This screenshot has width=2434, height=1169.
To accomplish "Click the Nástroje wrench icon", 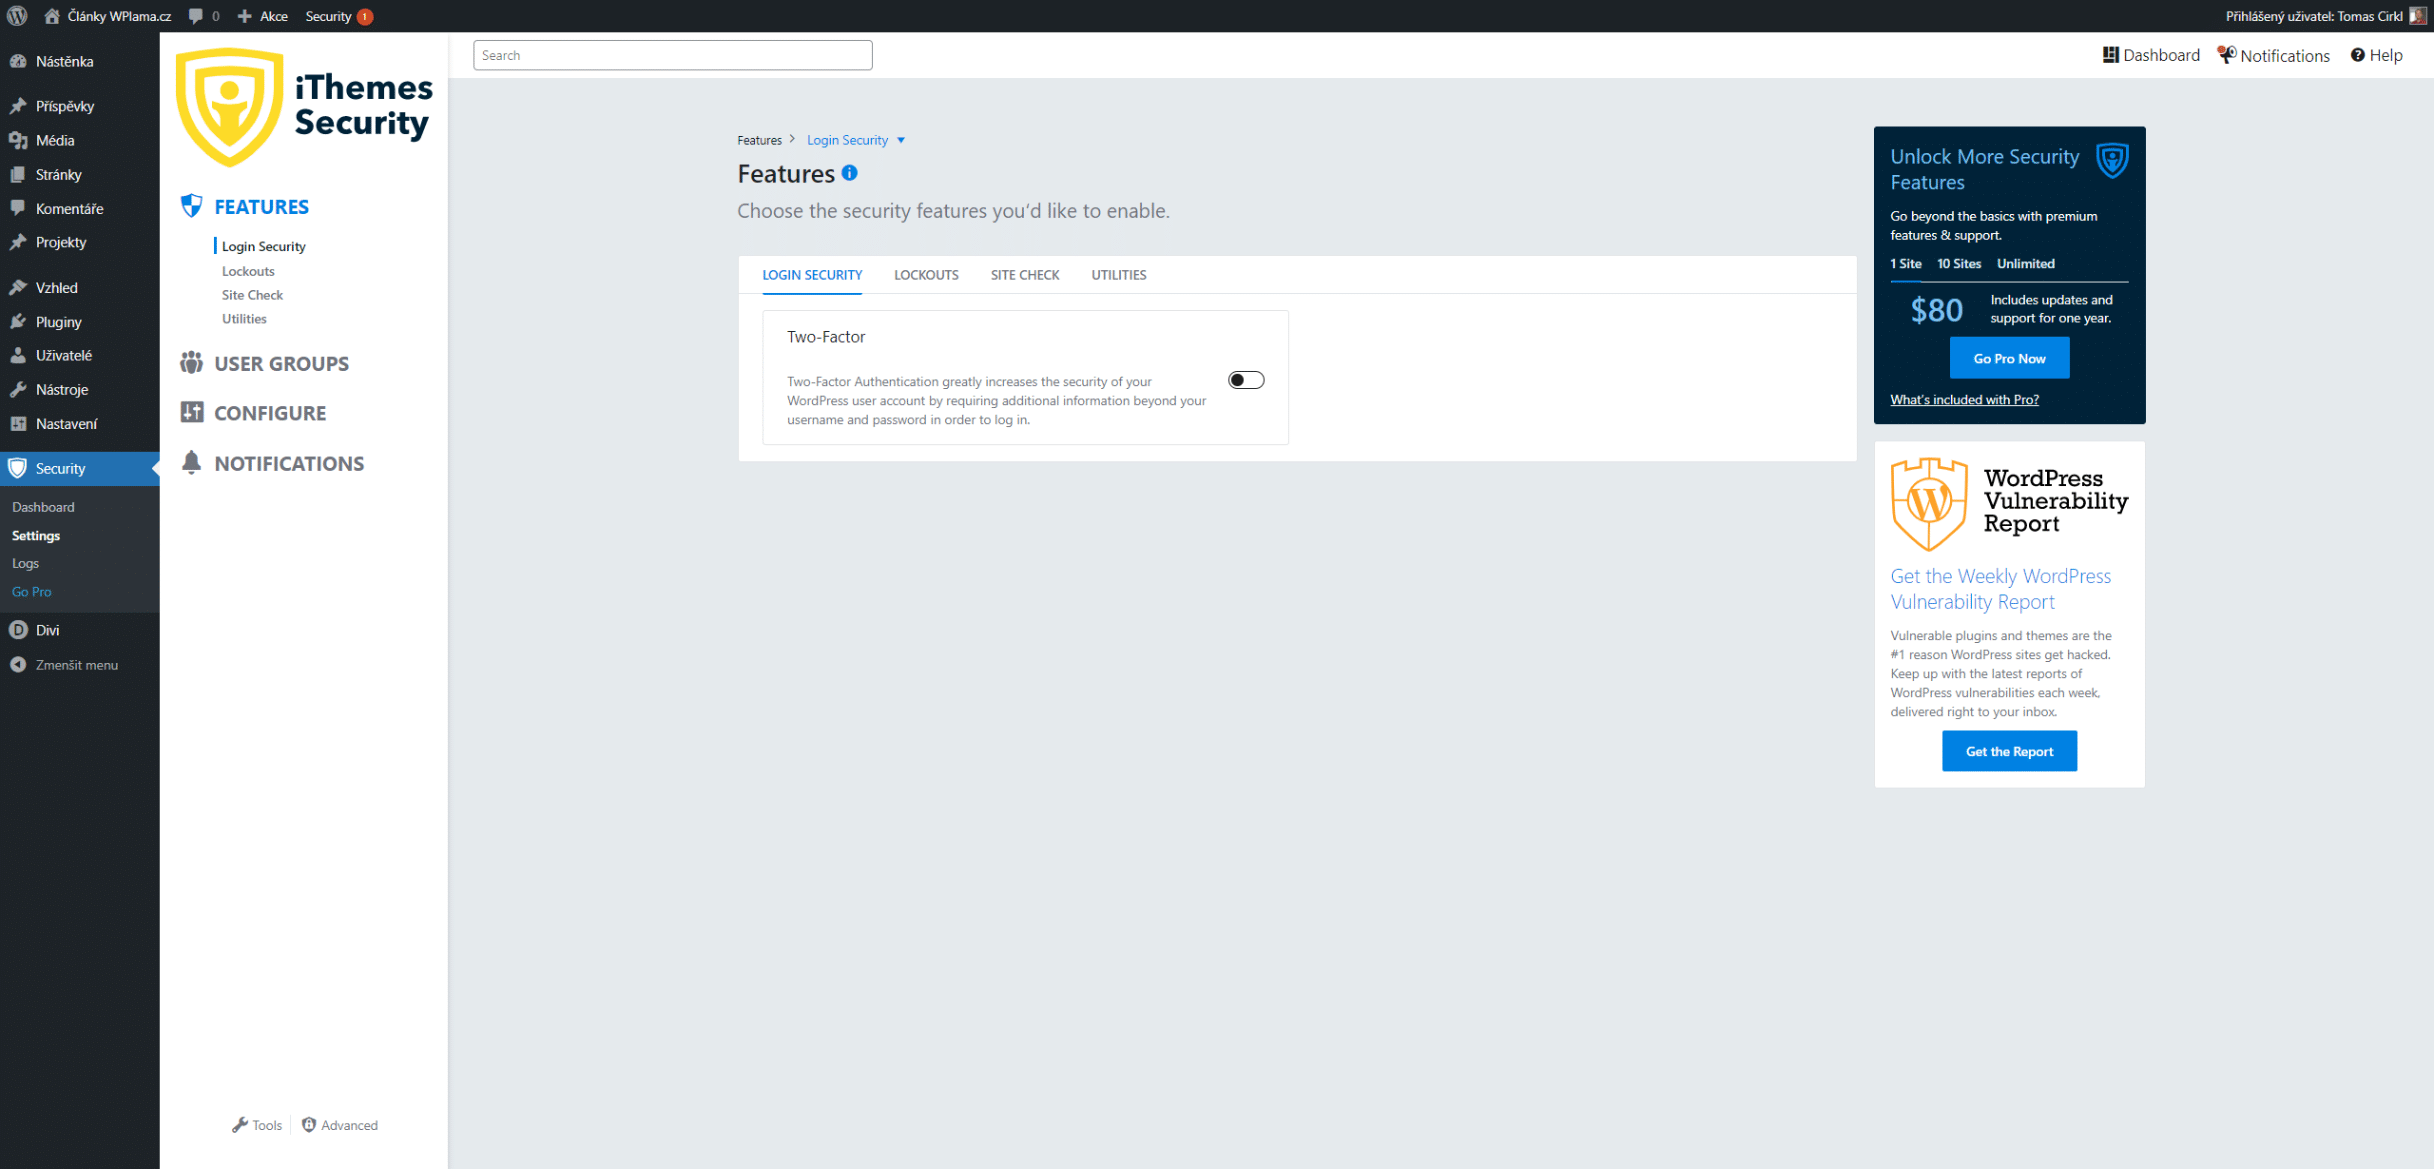I will 18,389.
